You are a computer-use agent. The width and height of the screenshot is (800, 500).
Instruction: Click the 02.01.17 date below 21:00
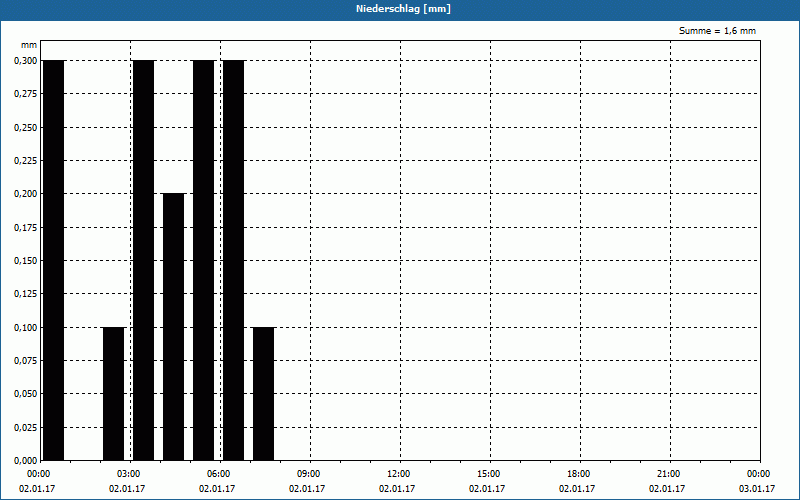(x=667, y=489)
